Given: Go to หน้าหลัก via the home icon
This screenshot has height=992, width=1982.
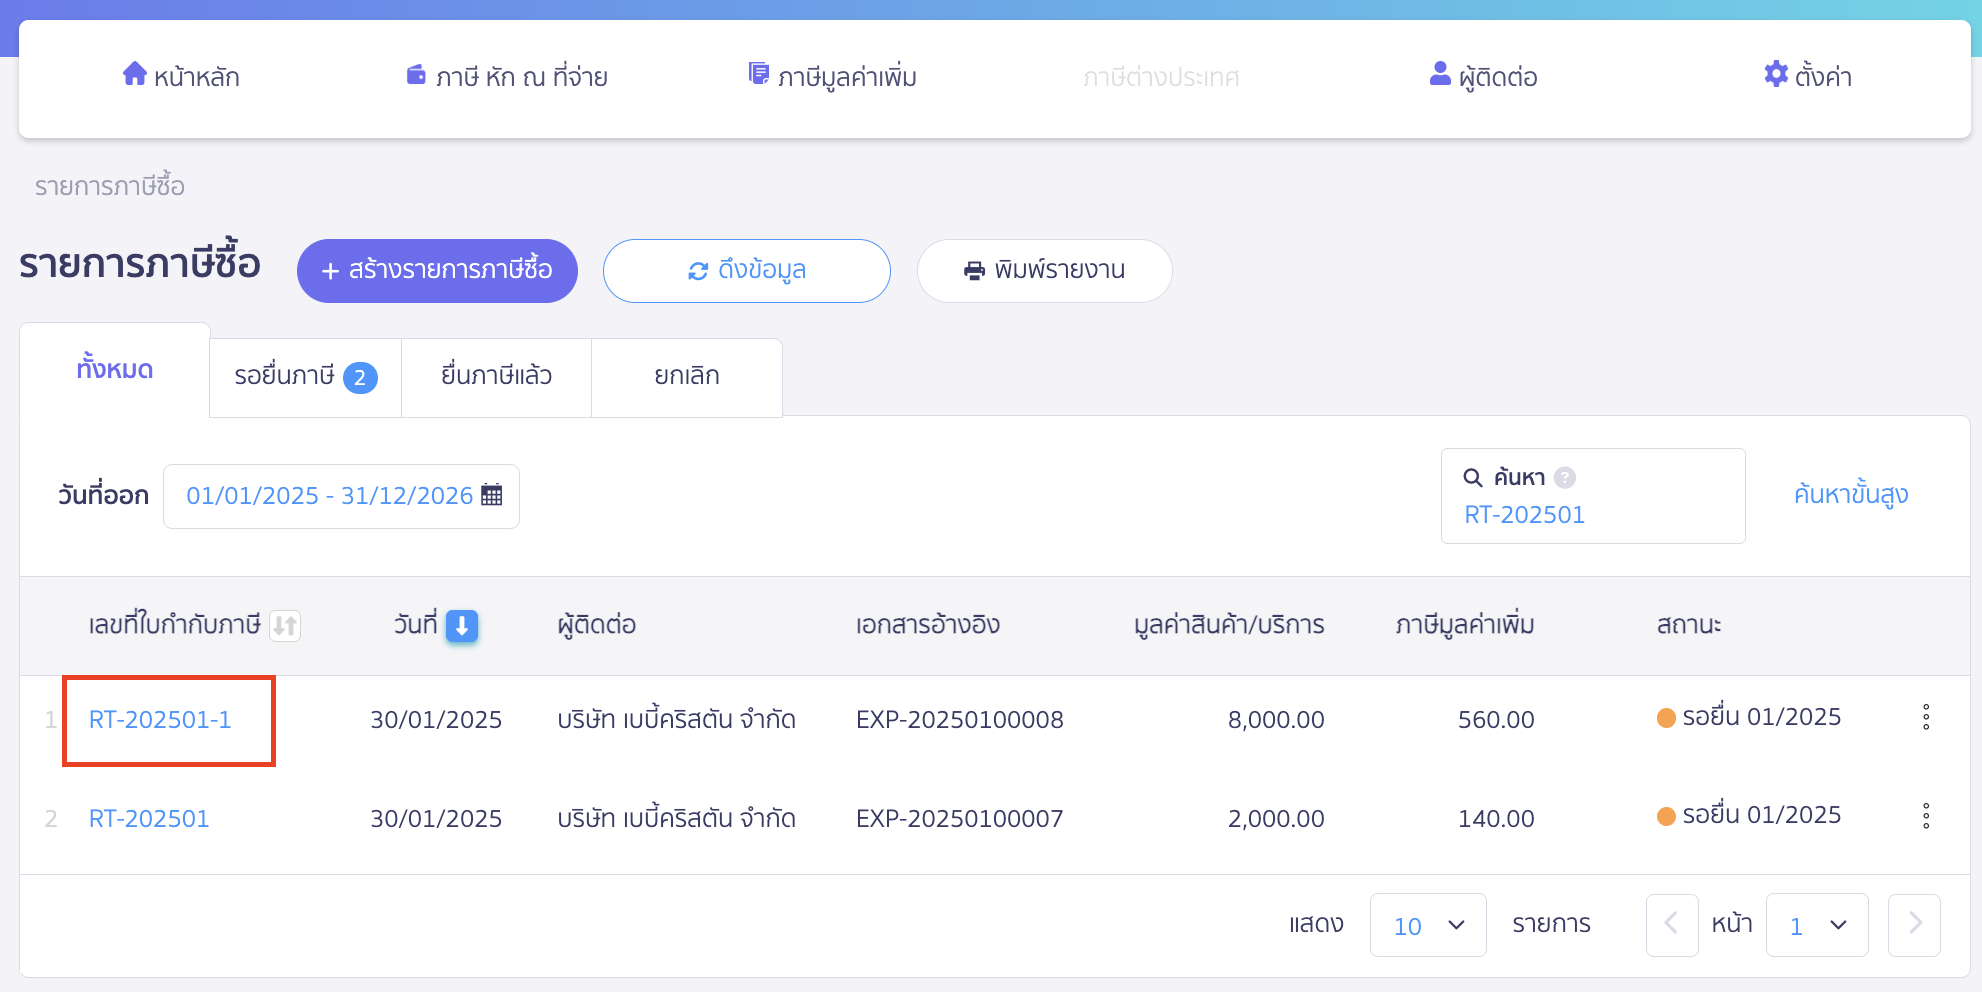Looking at the screenshot, I should pos(135,74).
